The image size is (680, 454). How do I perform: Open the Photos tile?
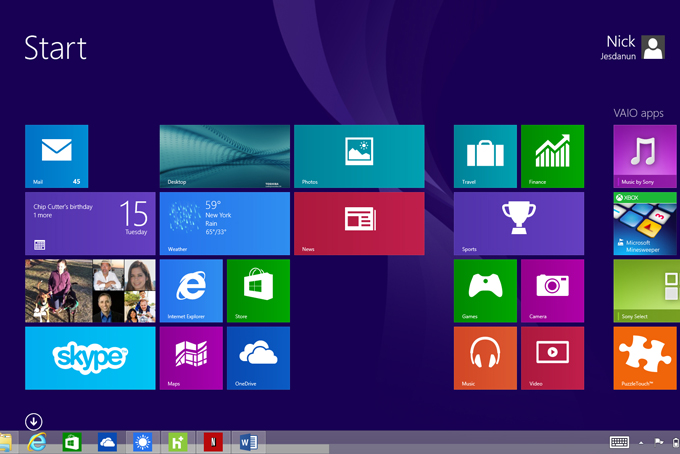tap(359, 156)
